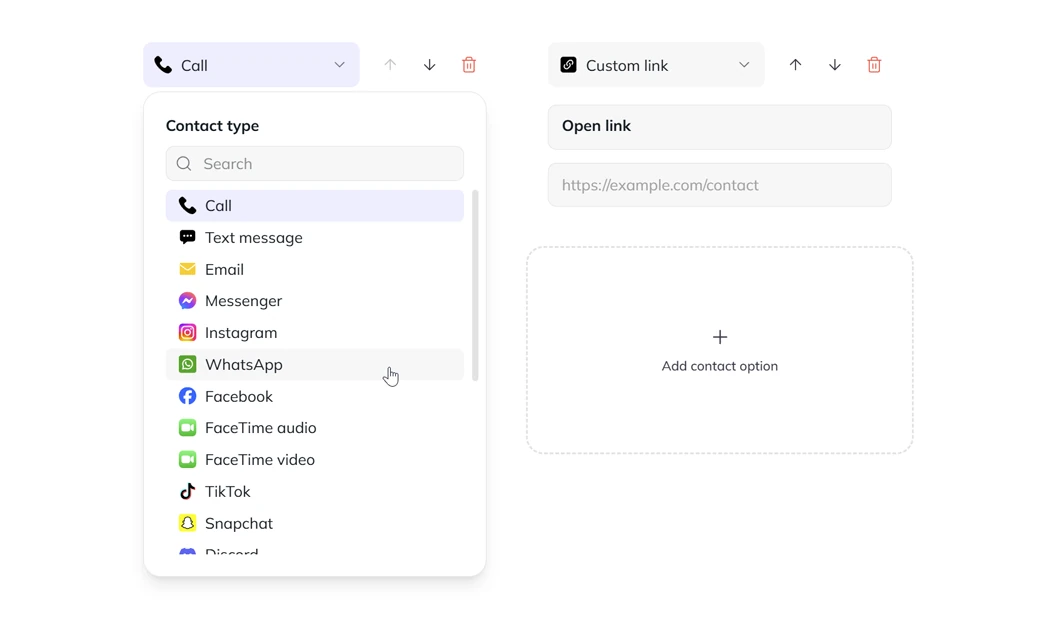Viewport: 1050px width, 630px height.
Task: Choose Instagram from the contact types
Action: (x=315, y=333)
